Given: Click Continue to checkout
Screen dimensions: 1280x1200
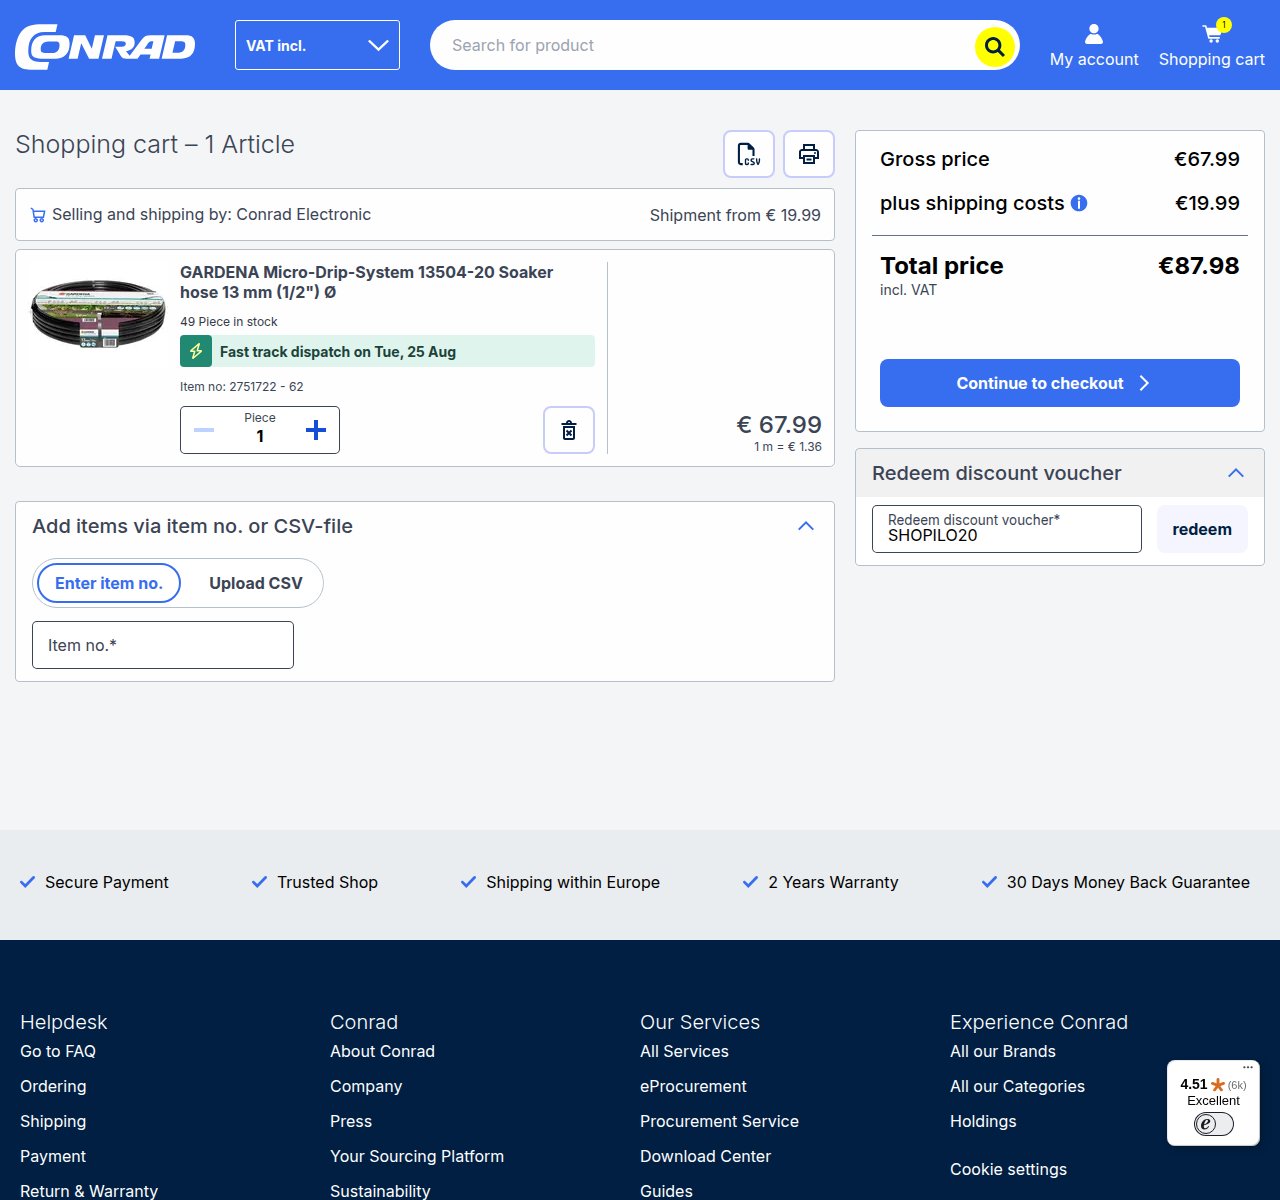Looking at the screenshot, I should coord(1060,383).
